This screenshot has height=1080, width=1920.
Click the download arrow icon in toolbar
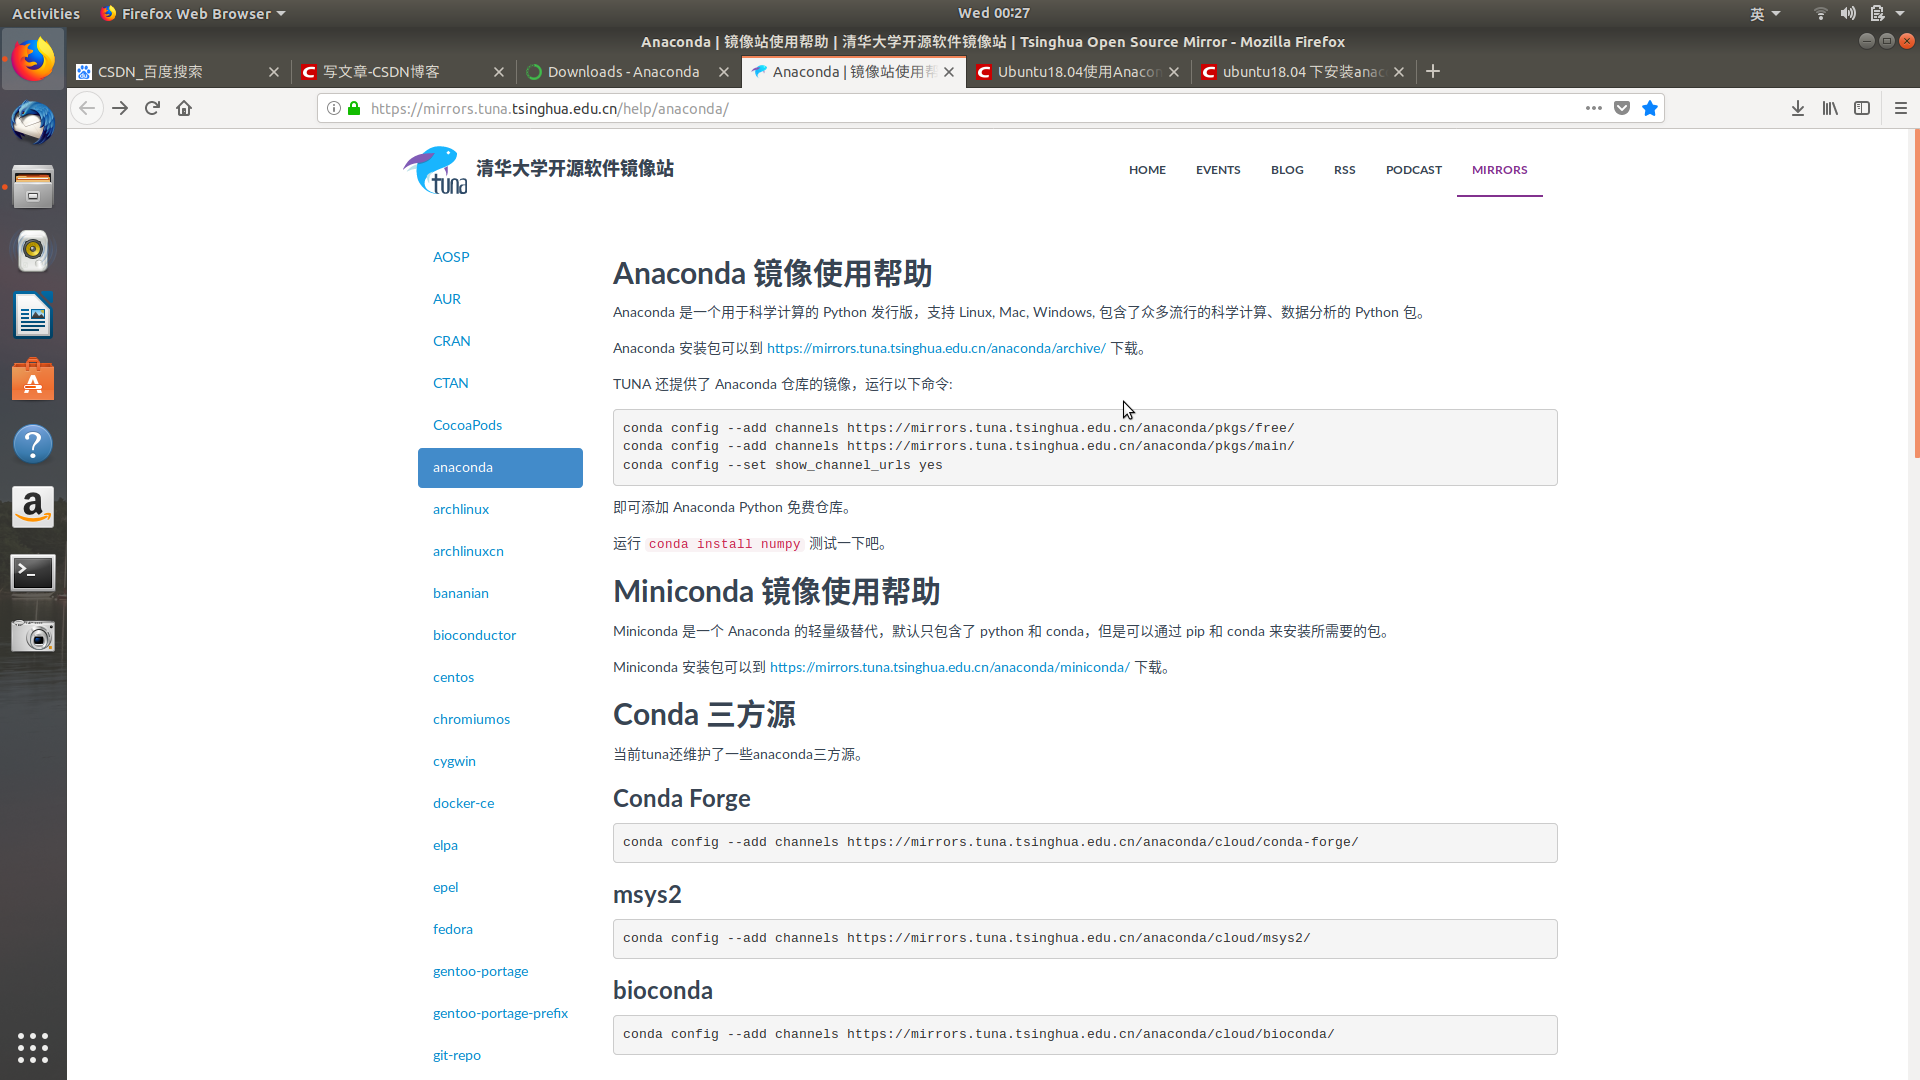click(1797, 108)
